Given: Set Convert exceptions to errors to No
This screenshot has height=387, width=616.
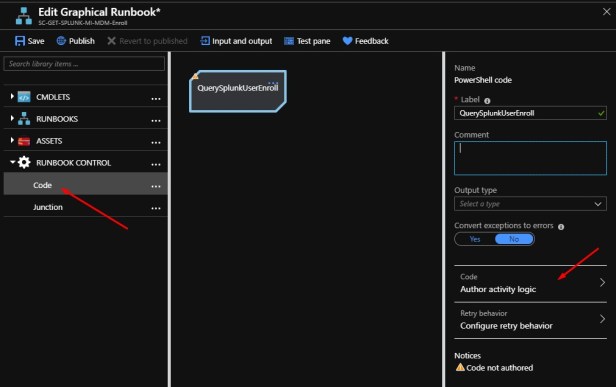Looking at the screenshot, I should (x=514, y=239).
